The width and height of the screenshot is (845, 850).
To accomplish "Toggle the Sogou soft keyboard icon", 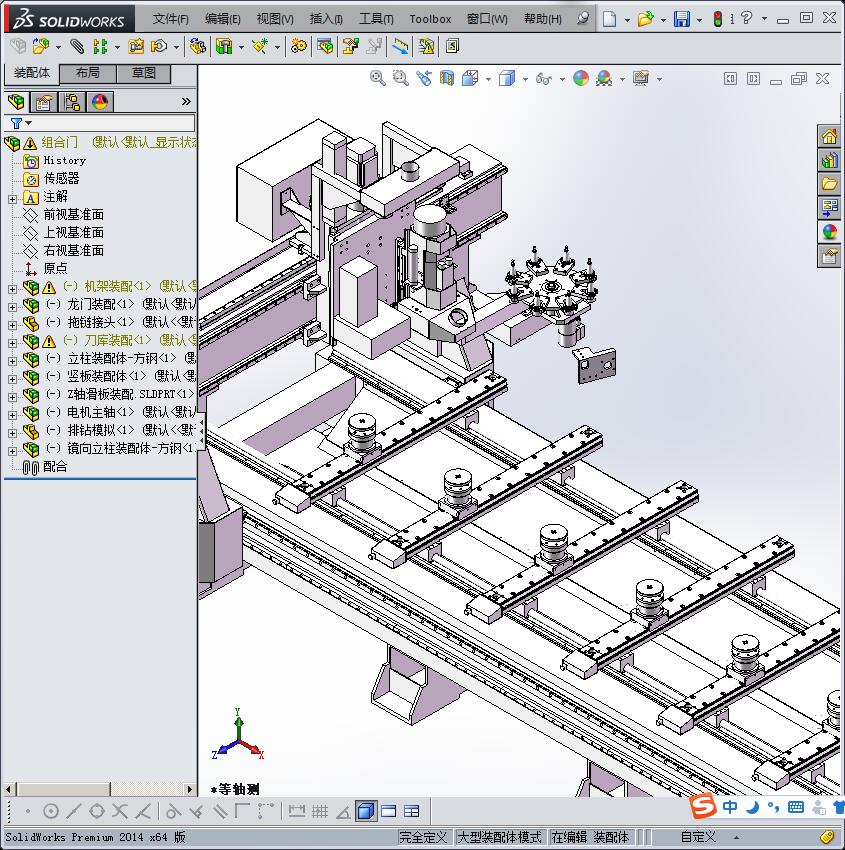I will 796,807.
